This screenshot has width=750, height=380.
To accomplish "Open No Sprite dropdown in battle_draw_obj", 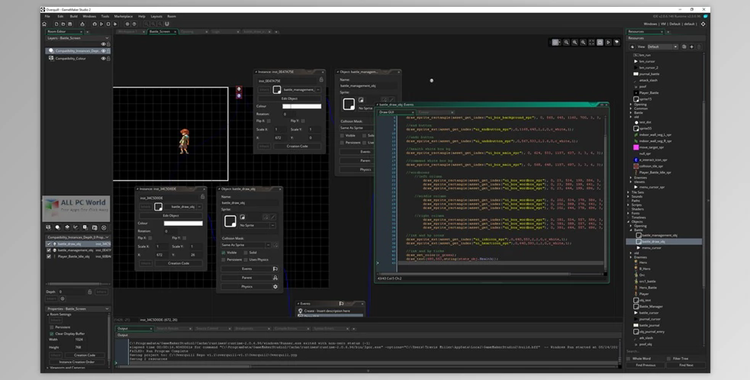I will coord(257,225).
